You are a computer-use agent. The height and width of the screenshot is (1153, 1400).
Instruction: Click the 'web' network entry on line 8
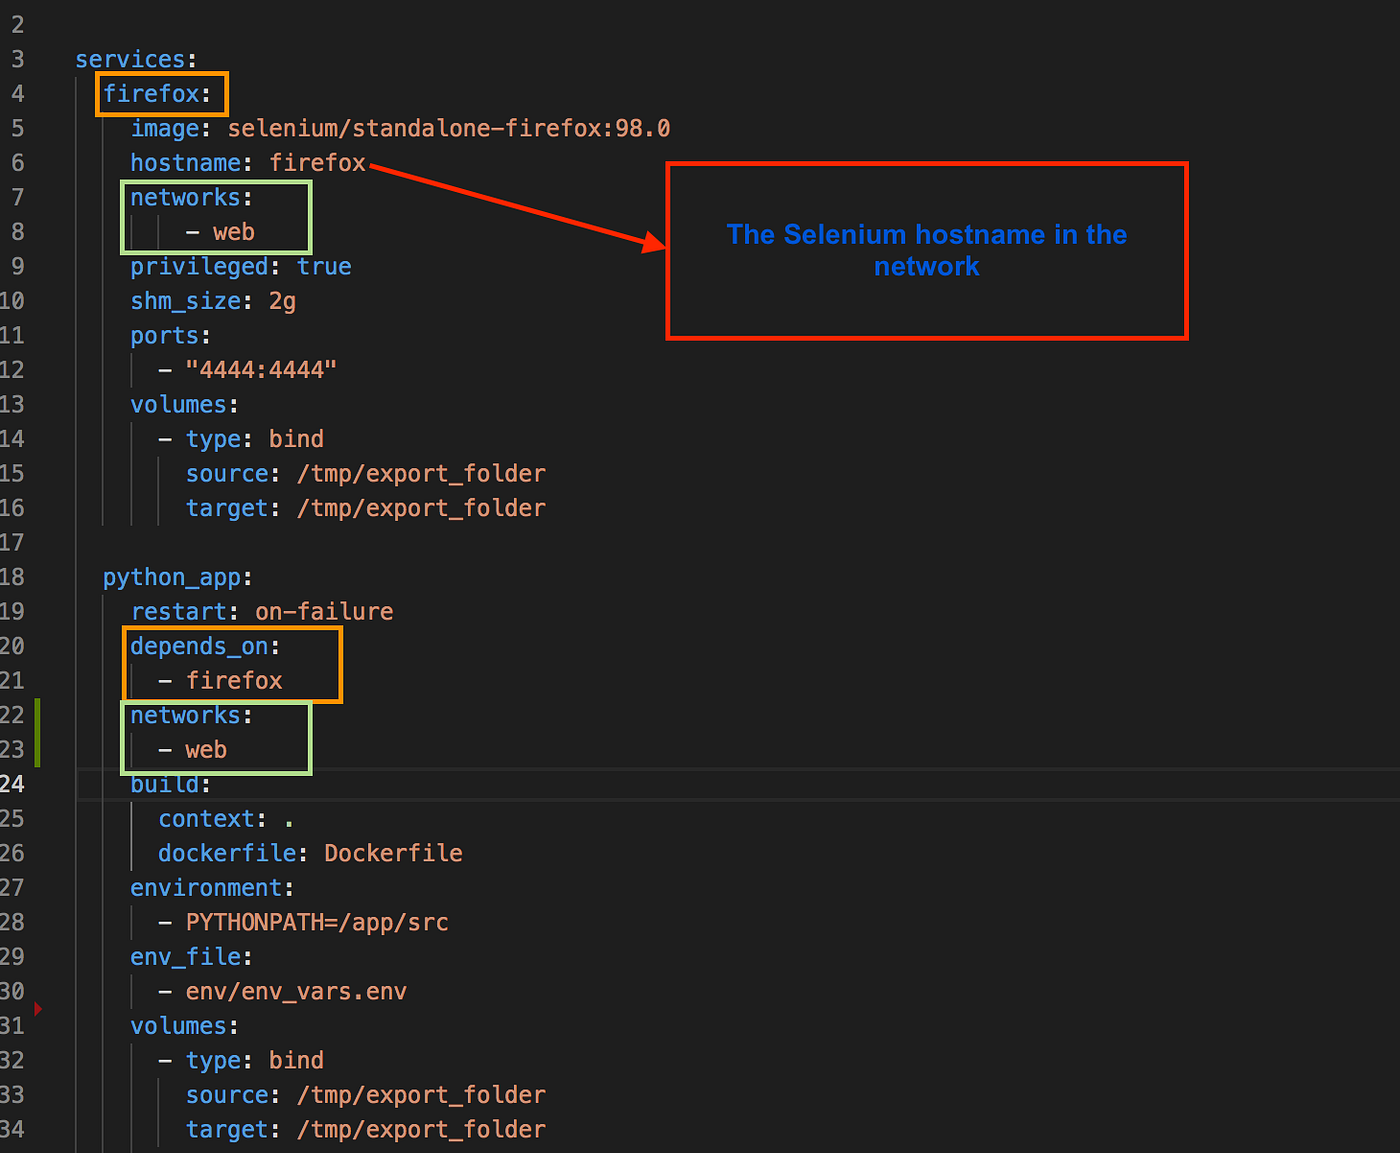pos(234,232)
